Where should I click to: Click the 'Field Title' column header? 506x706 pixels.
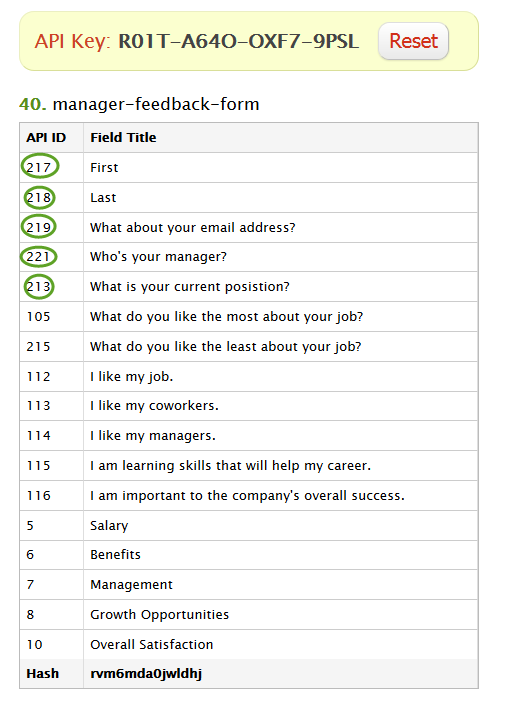pyautogui.click(x=123, y=137)
